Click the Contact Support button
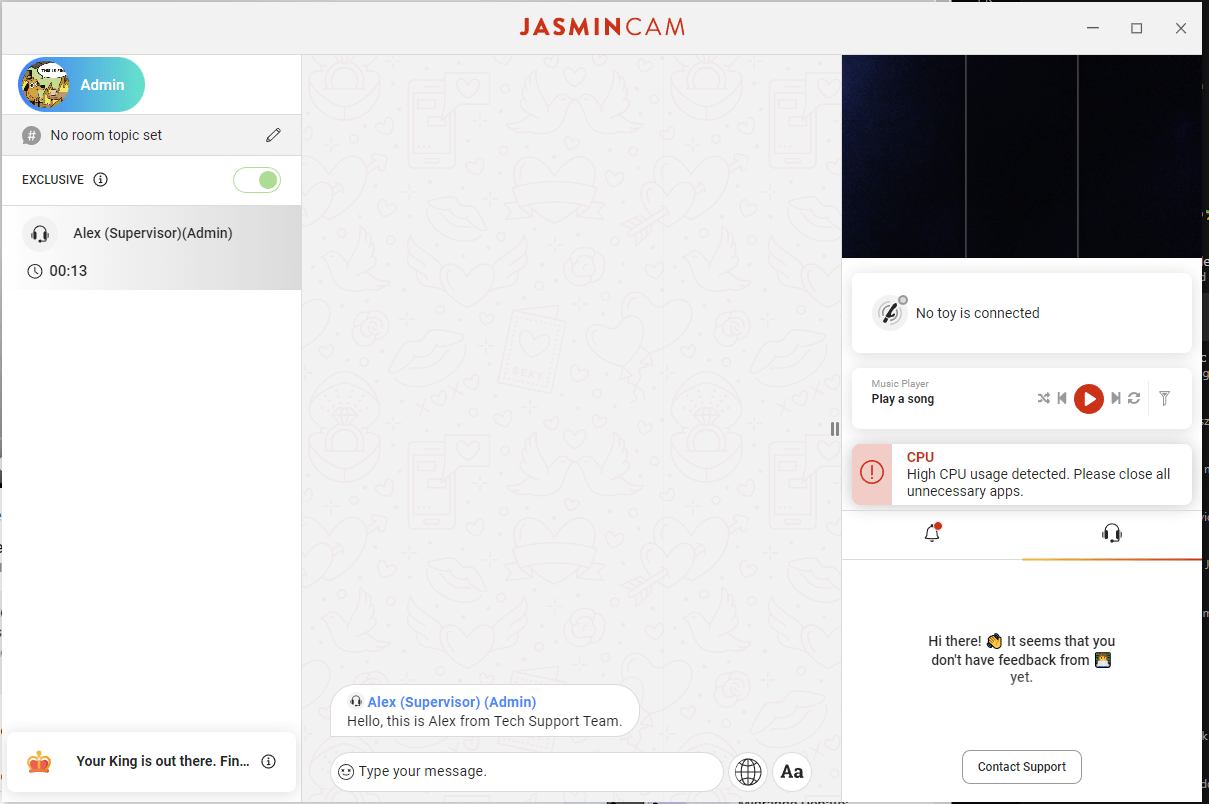The image size is (1209, 804). pos(1022,767)
